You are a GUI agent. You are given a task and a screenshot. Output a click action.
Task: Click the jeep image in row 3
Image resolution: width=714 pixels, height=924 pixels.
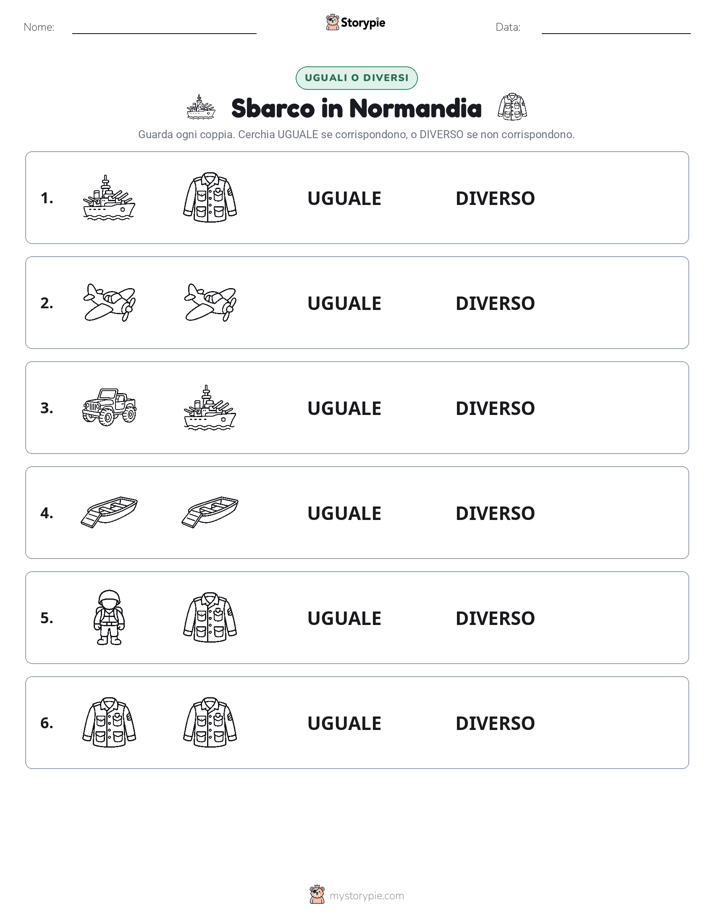tap(109, 407)
